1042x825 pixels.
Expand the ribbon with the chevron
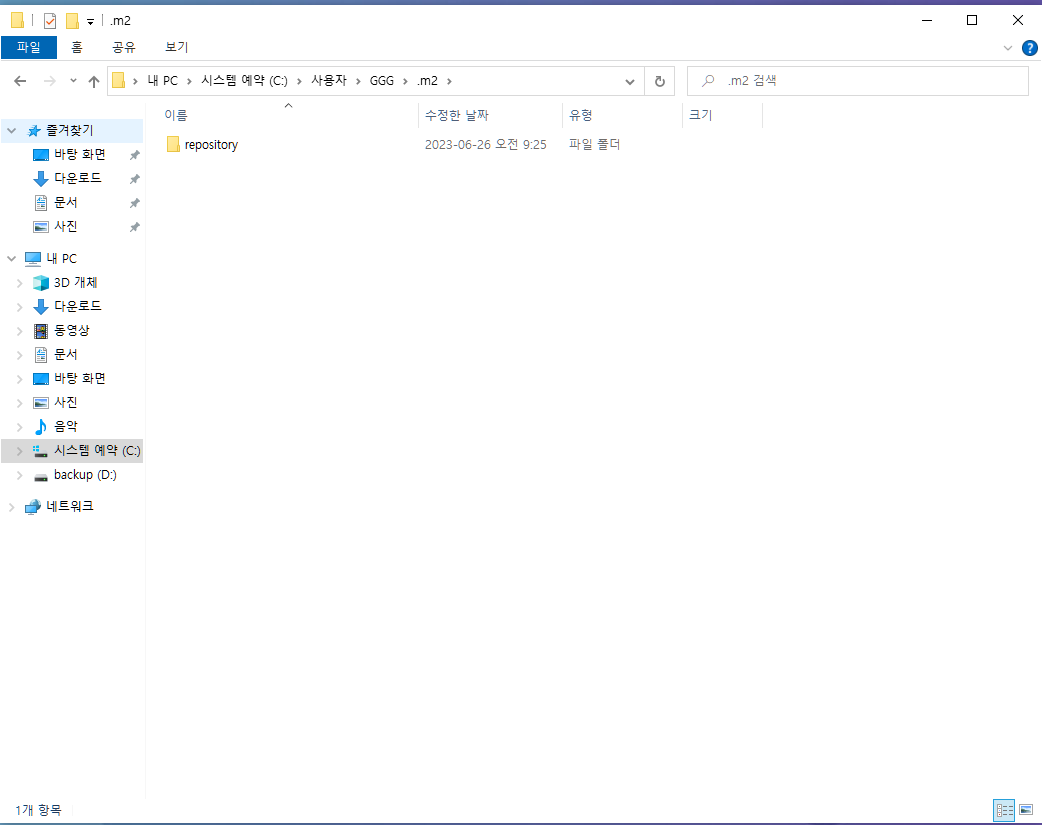point(1007,48)
